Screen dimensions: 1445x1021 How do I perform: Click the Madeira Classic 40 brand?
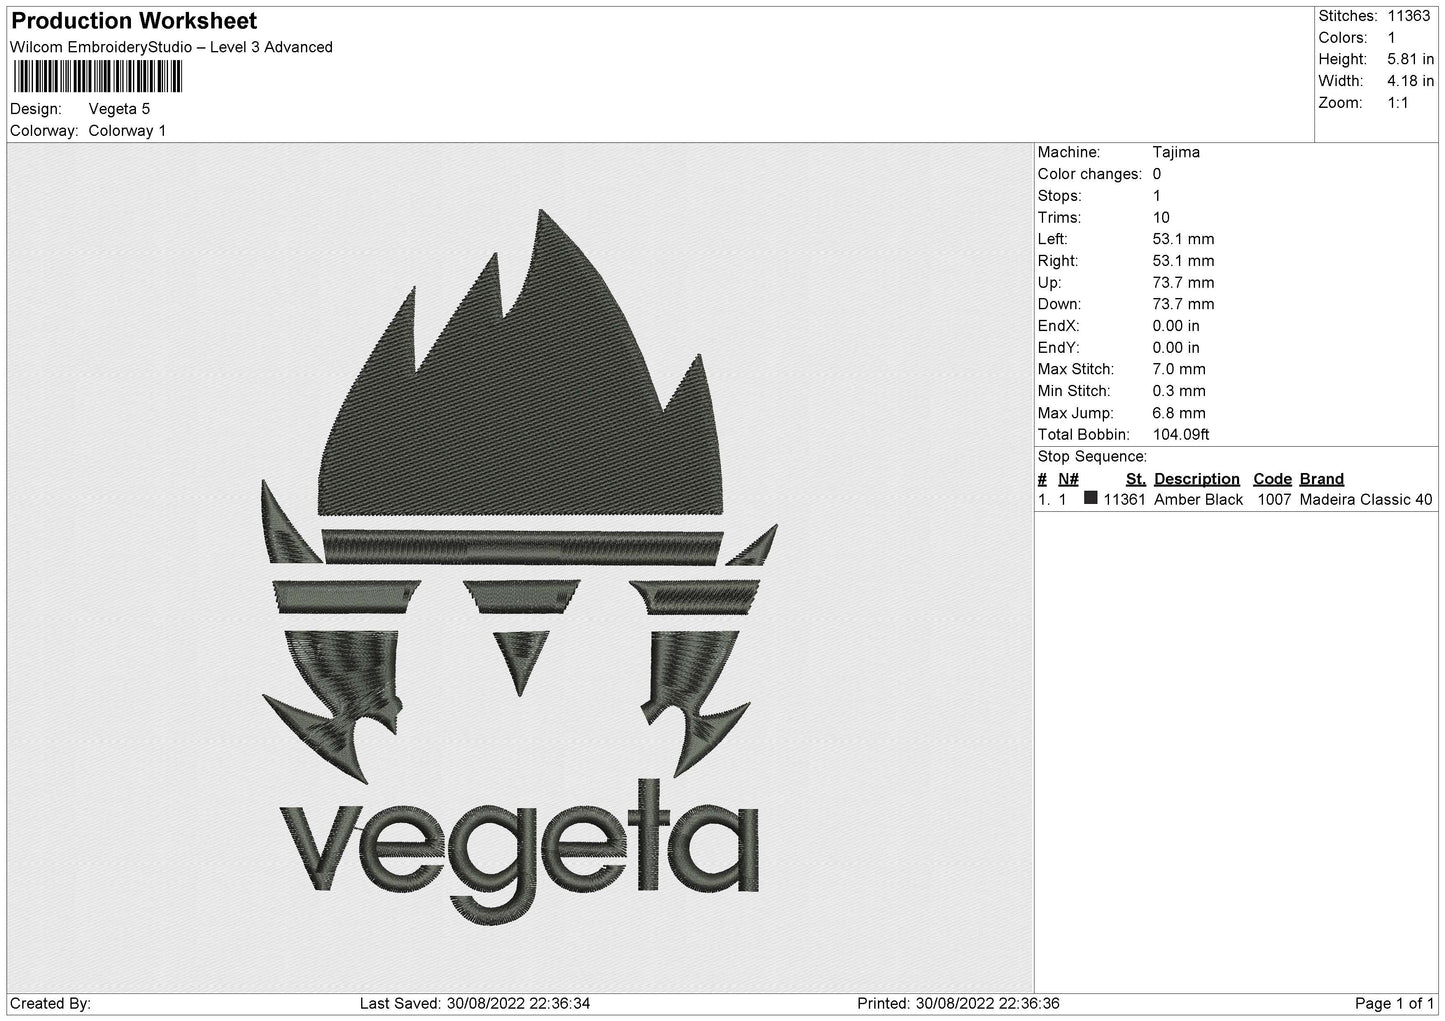pyautogui.click(x=1366, y=500)
